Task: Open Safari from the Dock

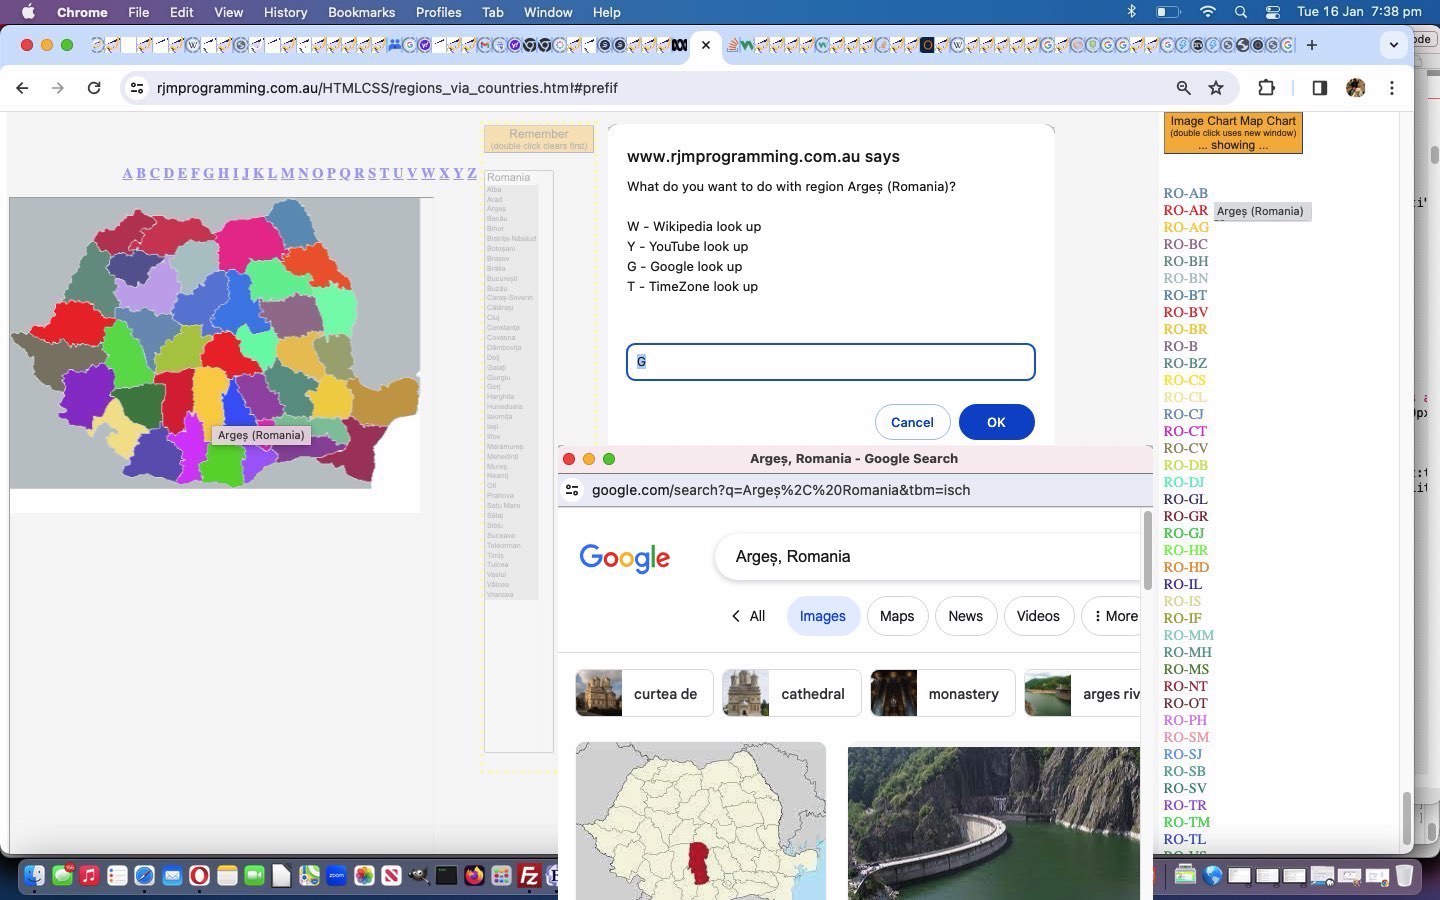Action: [144, 876]
